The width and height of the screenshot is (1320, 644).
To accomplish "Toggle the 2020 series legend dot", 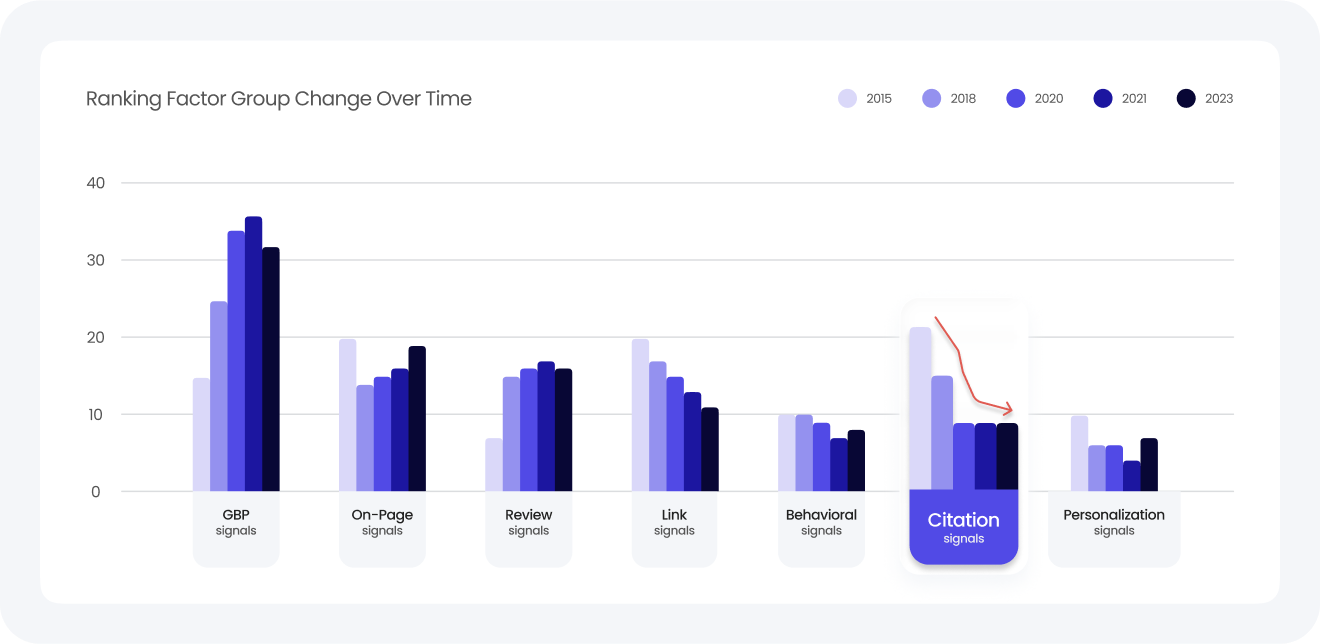I will coord(1016,98).
